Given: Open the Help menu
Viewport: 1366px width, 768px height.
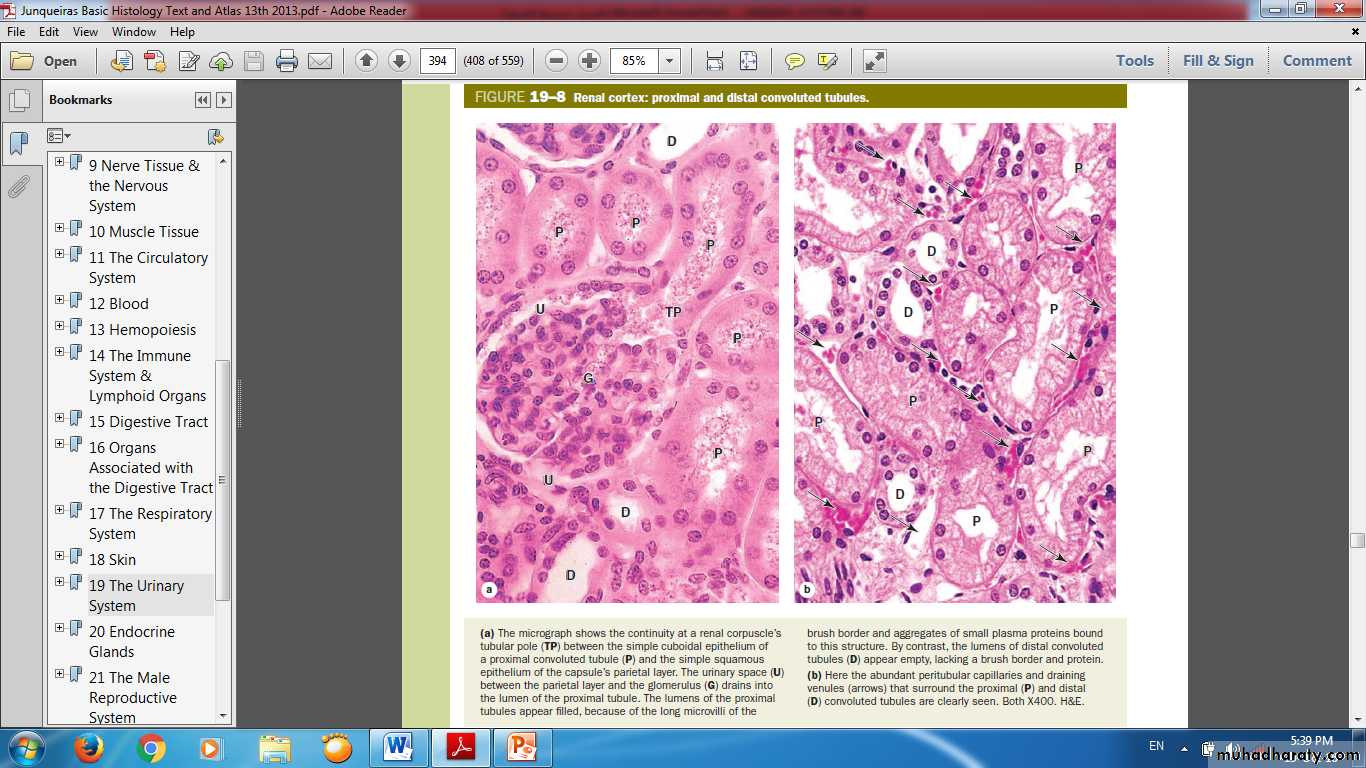Looking at the screenshot, I should [182, 32].
